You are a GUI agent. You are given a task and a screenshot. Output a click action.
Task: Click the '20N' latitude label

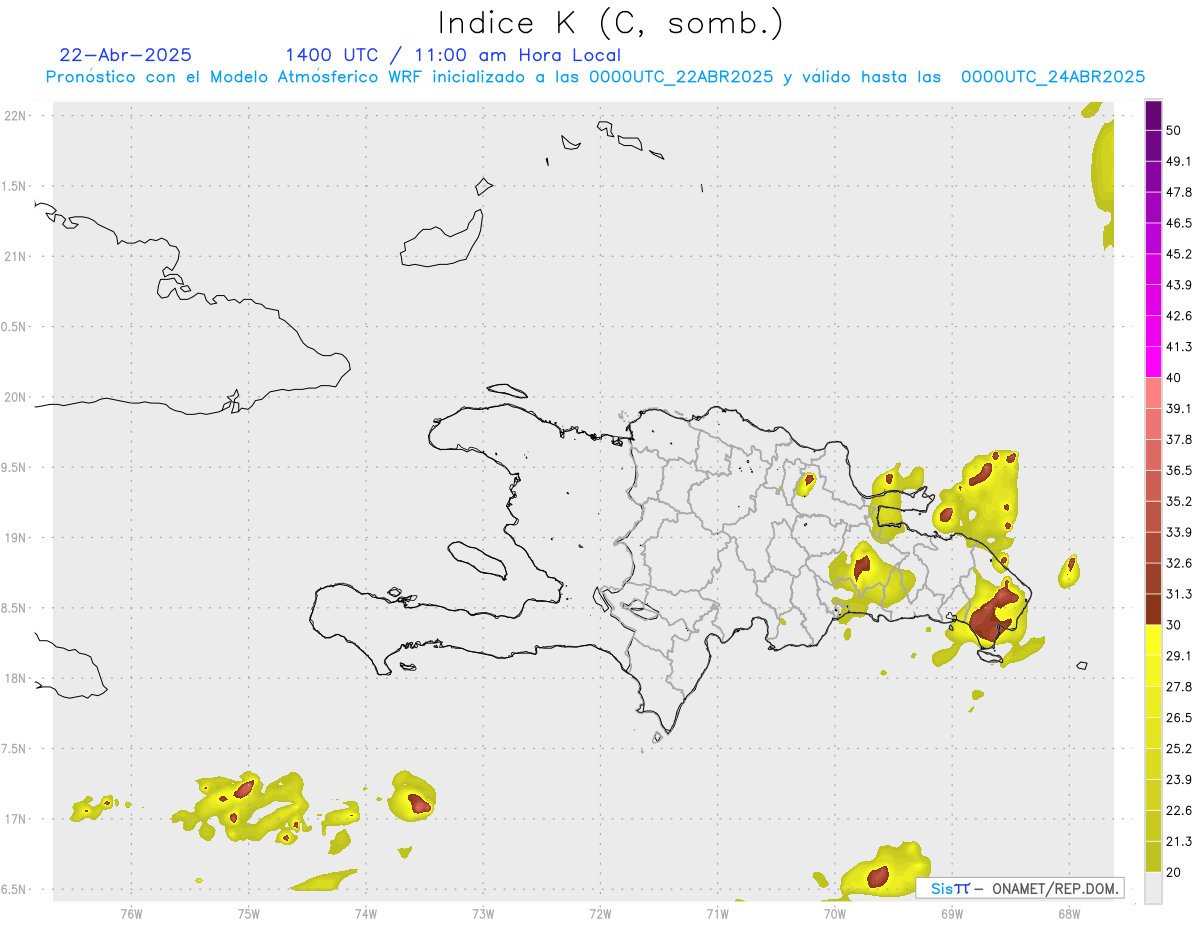(x=15, y=397)
